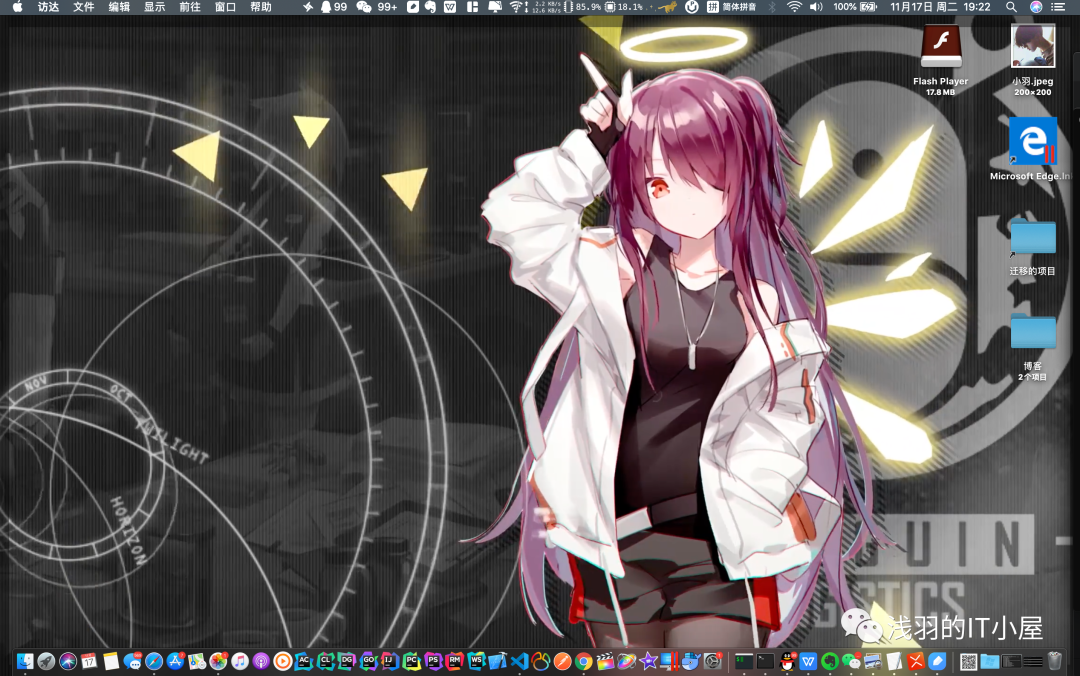
Task: Open WeChat in the Dock
Action: pyautogui.click(x=851, y=662)
